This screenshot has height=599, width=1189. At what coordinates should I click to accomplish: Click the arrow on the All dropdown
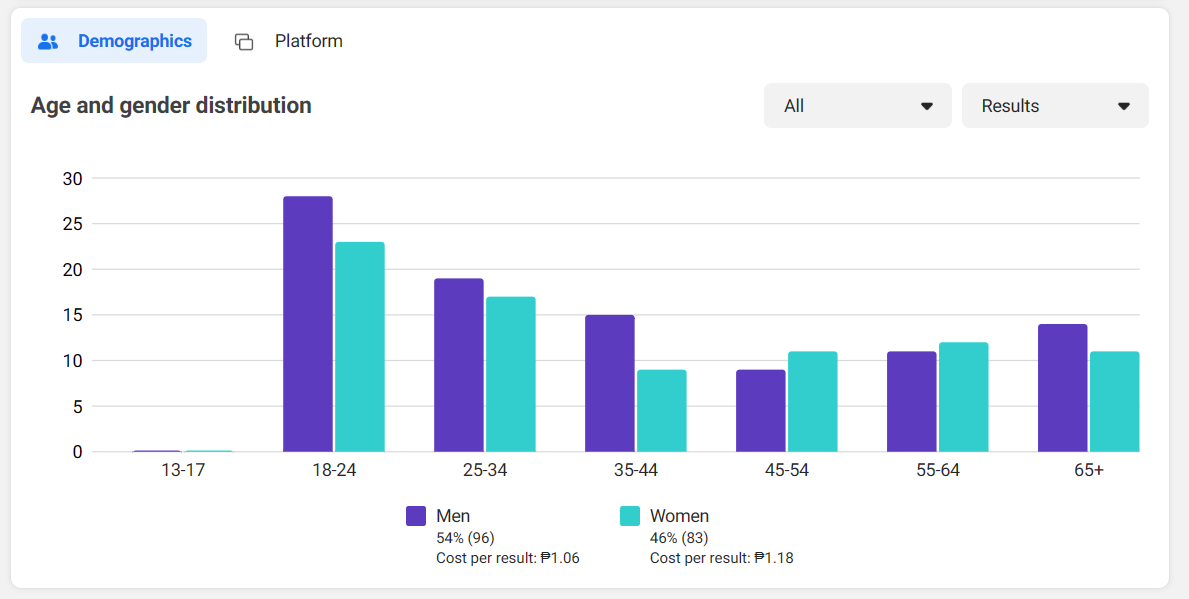coord(927,106)
